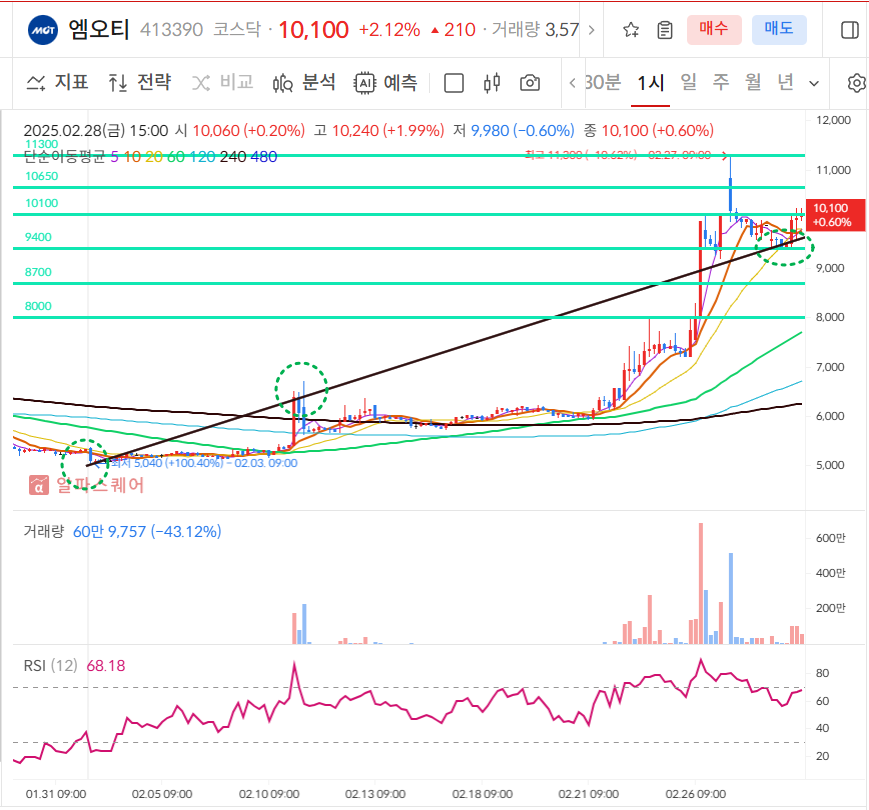Image resolution: width=869 pixels, height=810 pixels.
Task: Click the yellow 20 moving-average label
Action: pyautogui.click(x=155, y=157)
